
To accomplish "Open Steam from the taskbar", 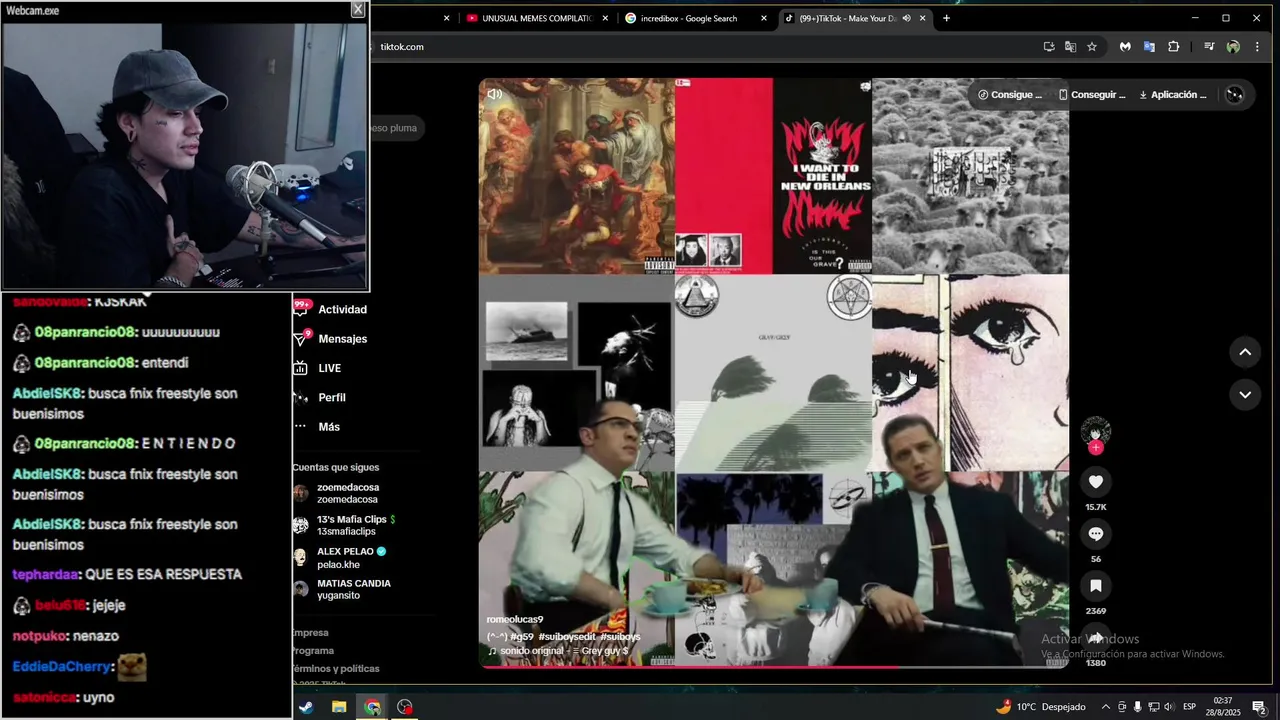I will [x=306, y=707].
